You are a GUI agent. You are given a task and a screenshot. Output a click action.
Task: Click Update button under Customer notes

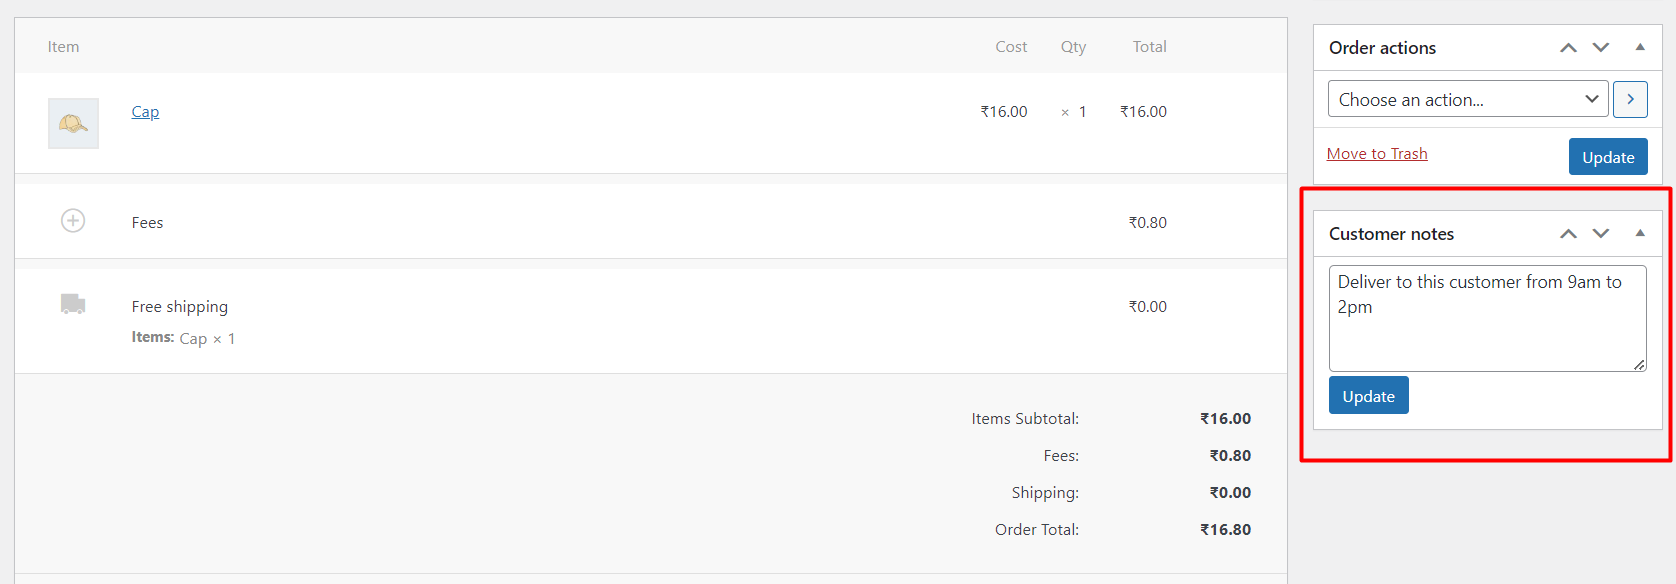pyautogui.click(x=1368, y=396)
